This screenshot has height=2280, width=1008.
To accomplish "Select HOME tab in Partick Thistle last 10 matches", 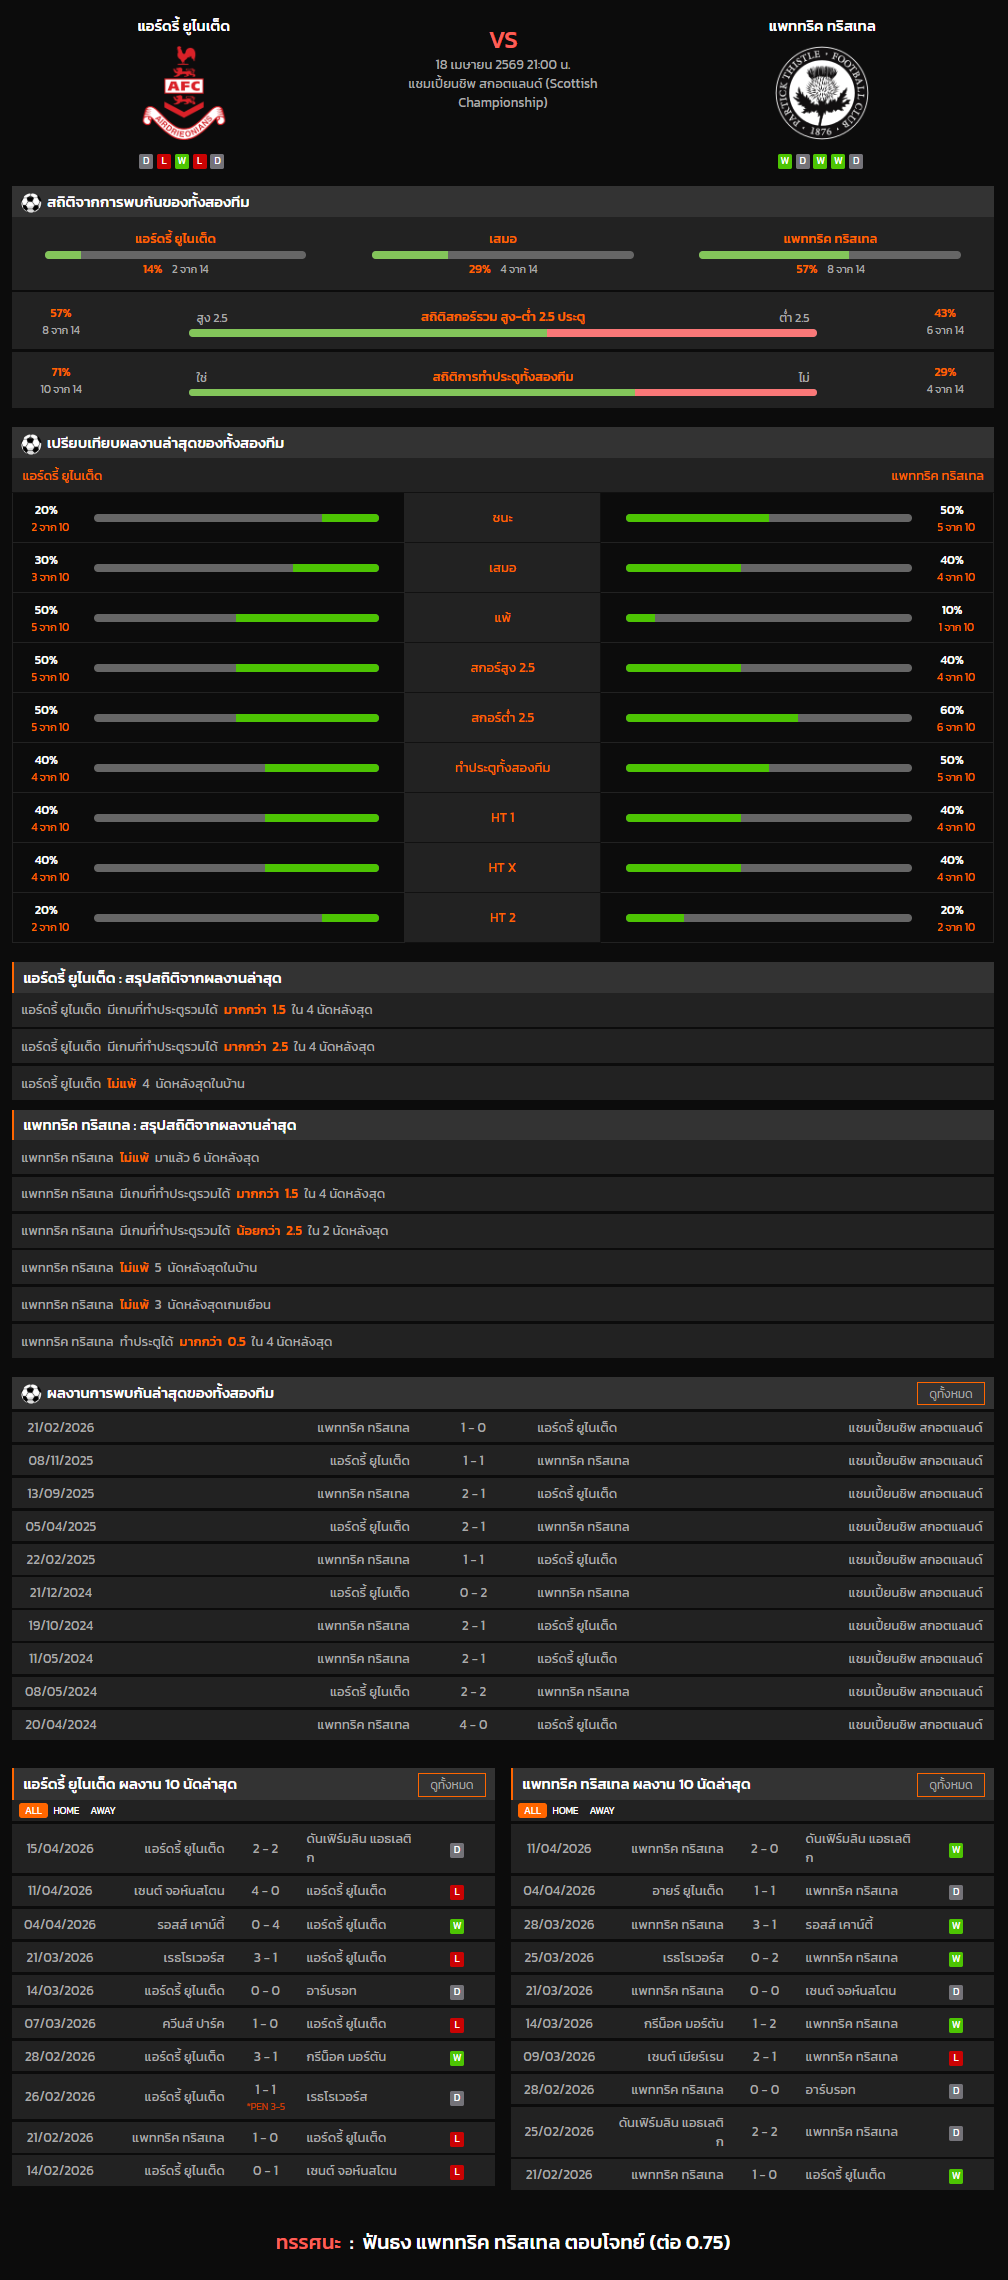I will 565,1811.
